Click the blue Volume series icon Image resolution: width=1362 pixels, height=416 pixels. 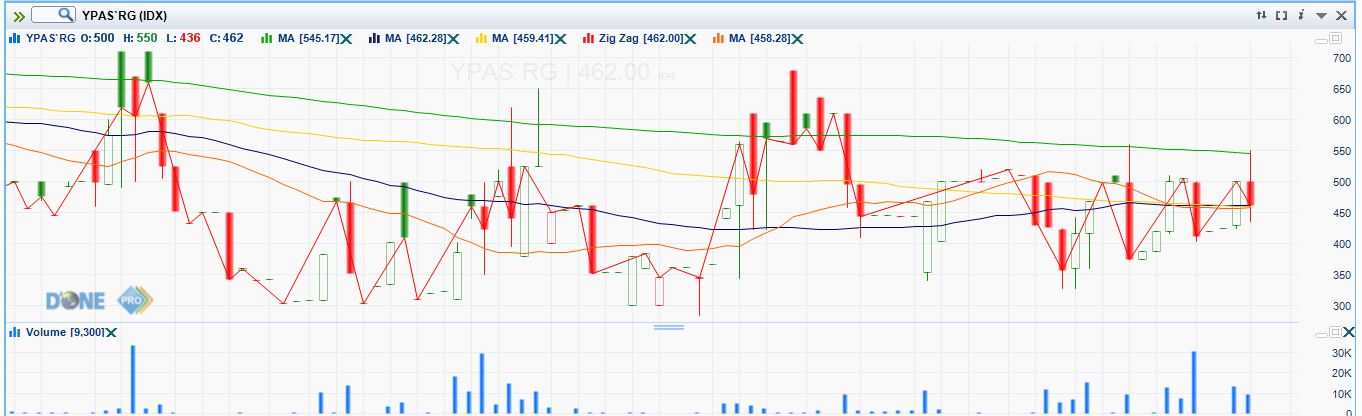pos(14,332)
